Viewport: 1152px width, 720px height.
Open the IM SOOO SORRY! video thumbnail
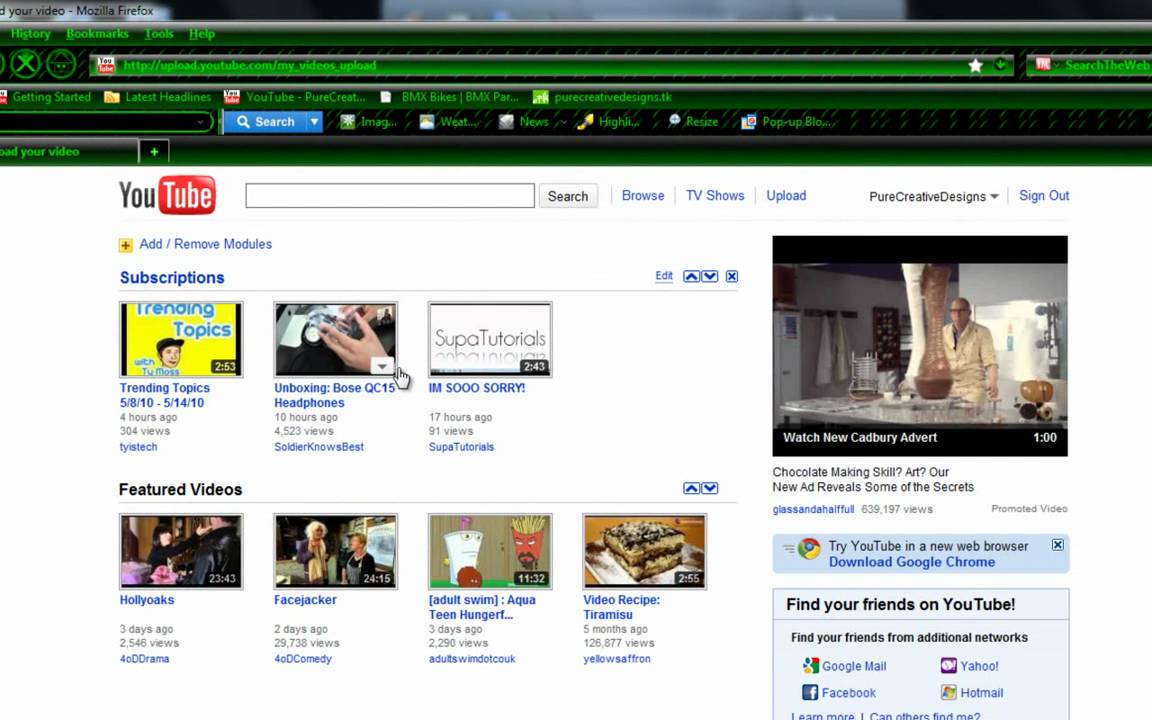tap(490, 339)
